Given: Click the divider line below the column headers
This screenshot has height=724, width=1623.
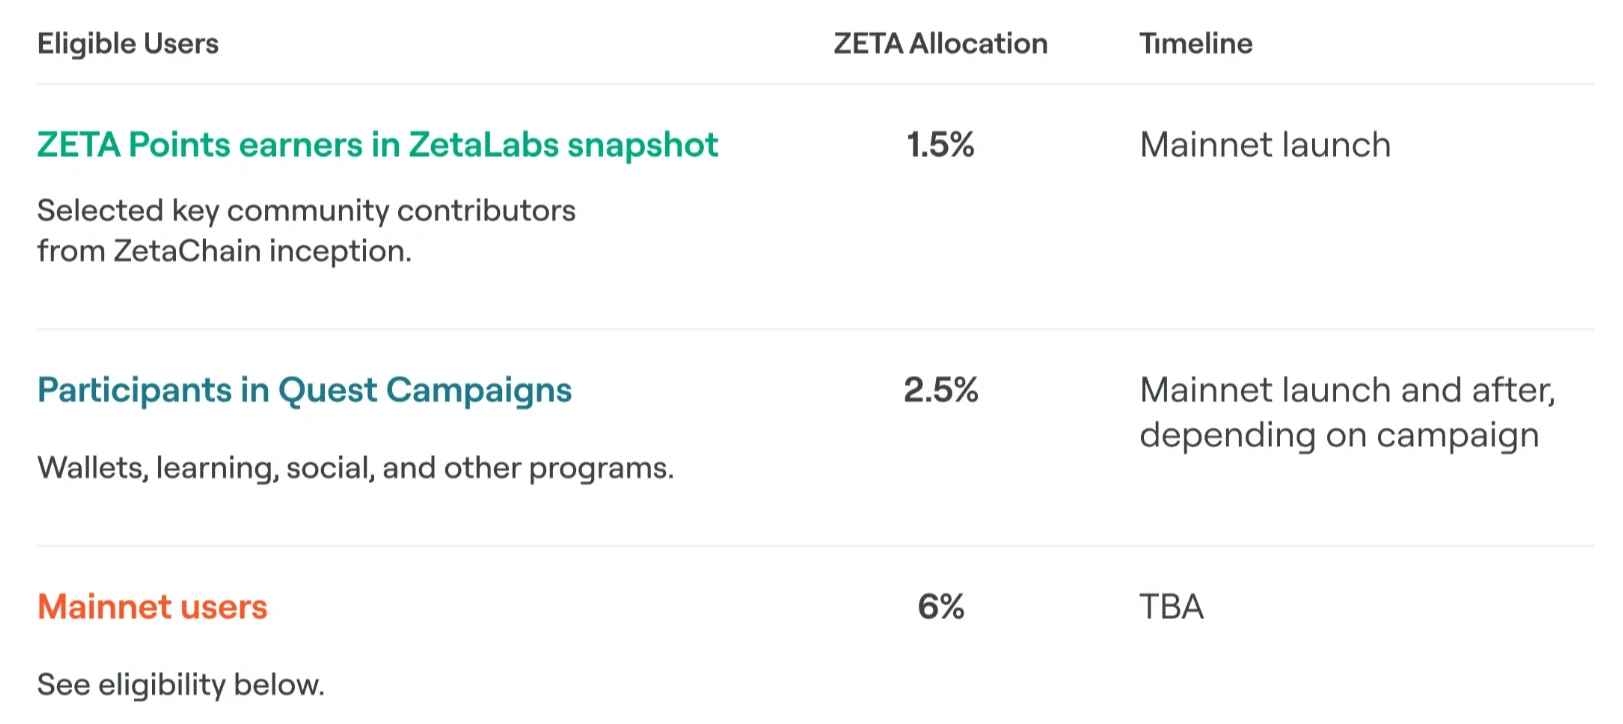Looking at the screenshot, I should 815,84.
